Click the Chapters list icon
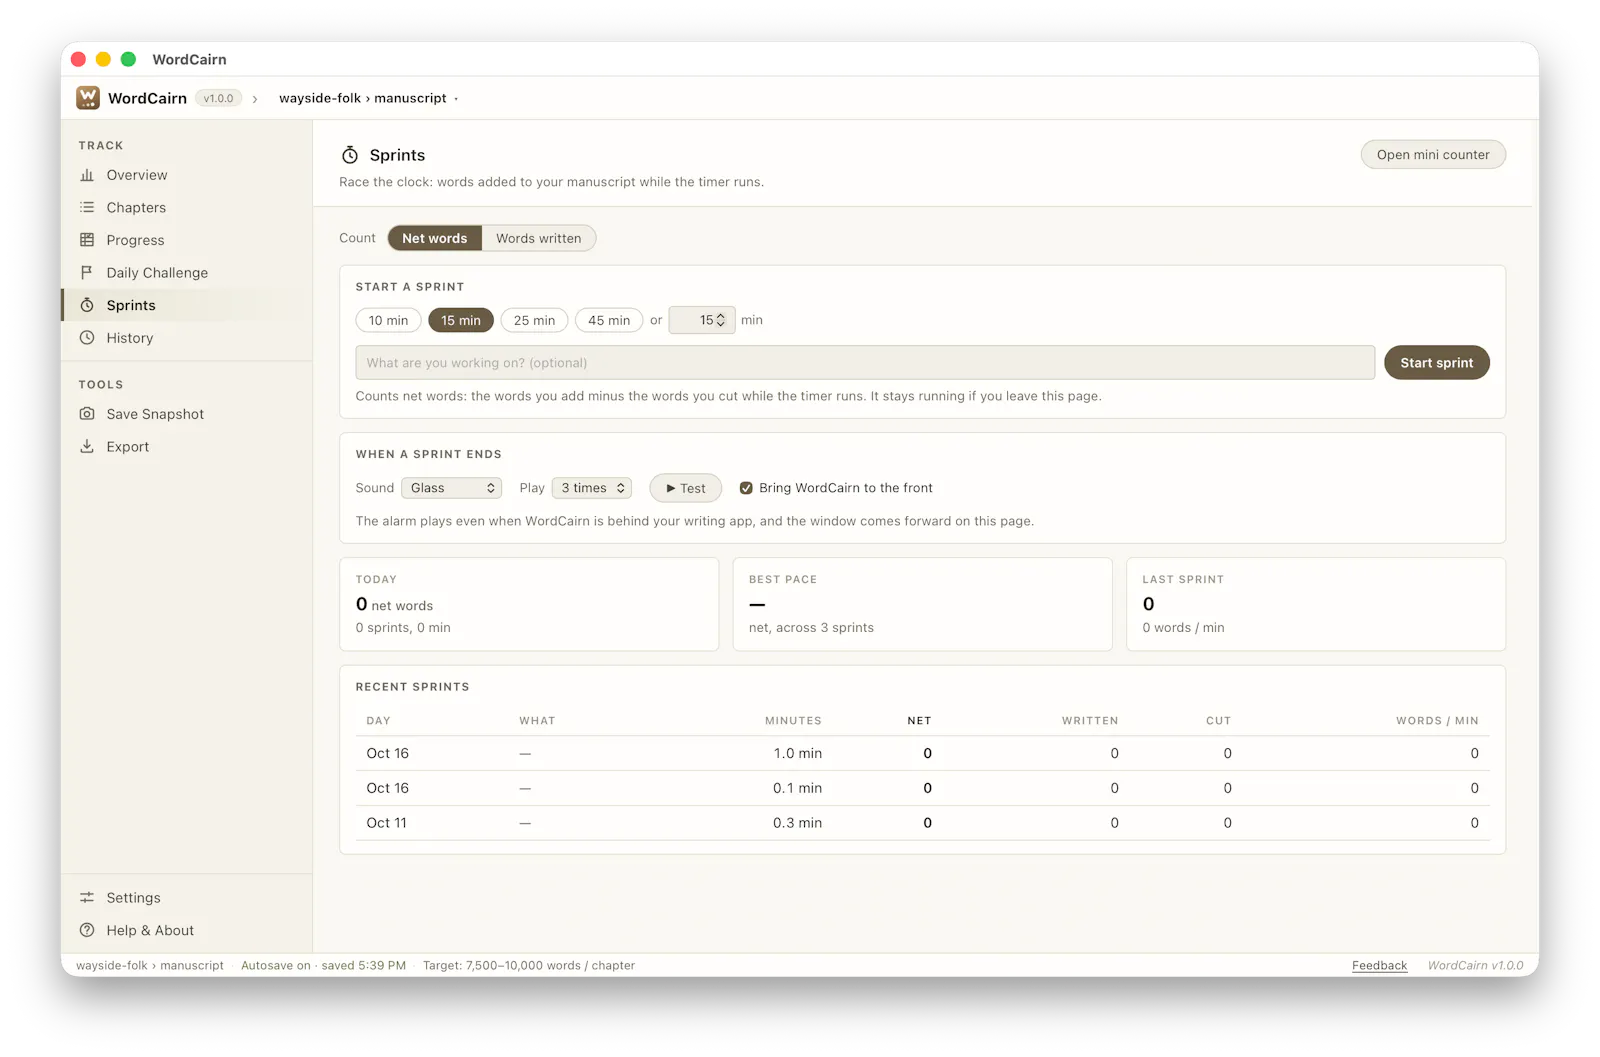 coord(87,207)
